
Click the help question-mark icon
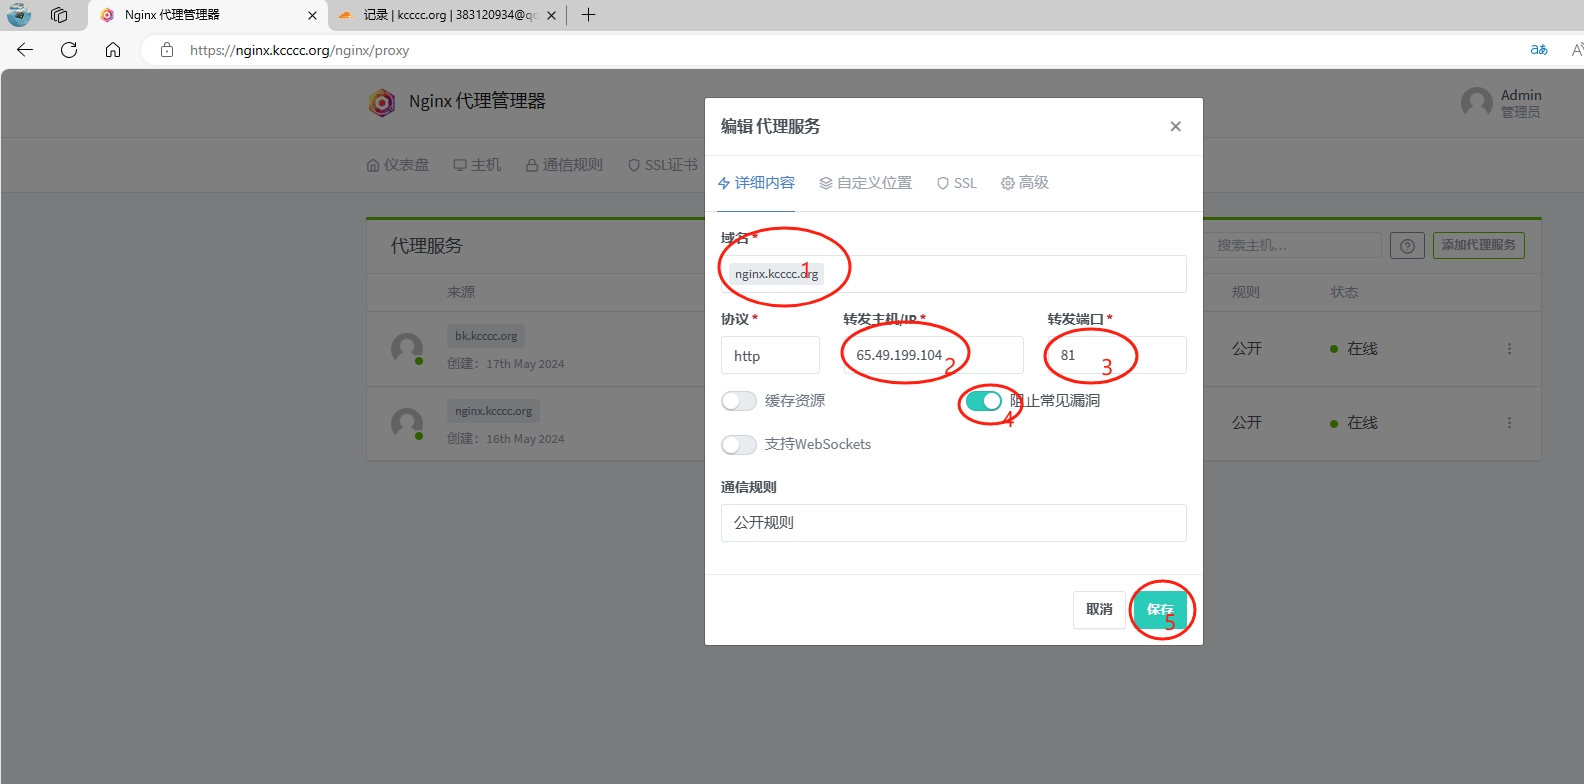click(x=1407, y=246)
